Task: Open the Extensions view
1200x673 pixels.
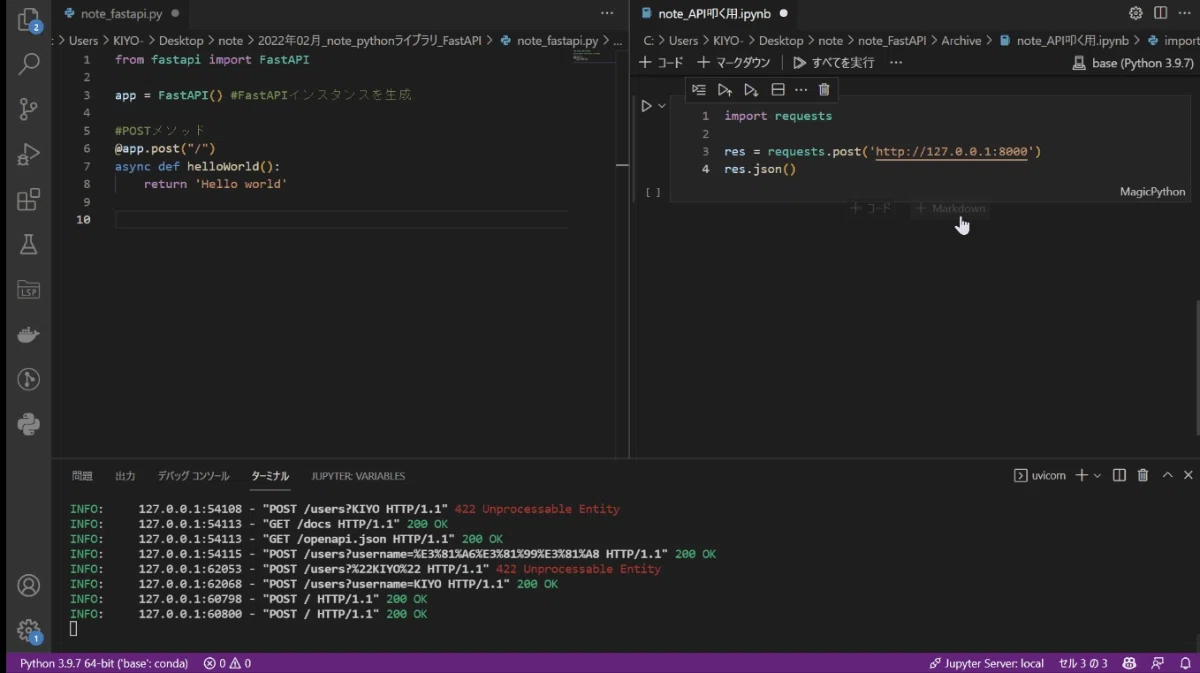Action: 29,199
